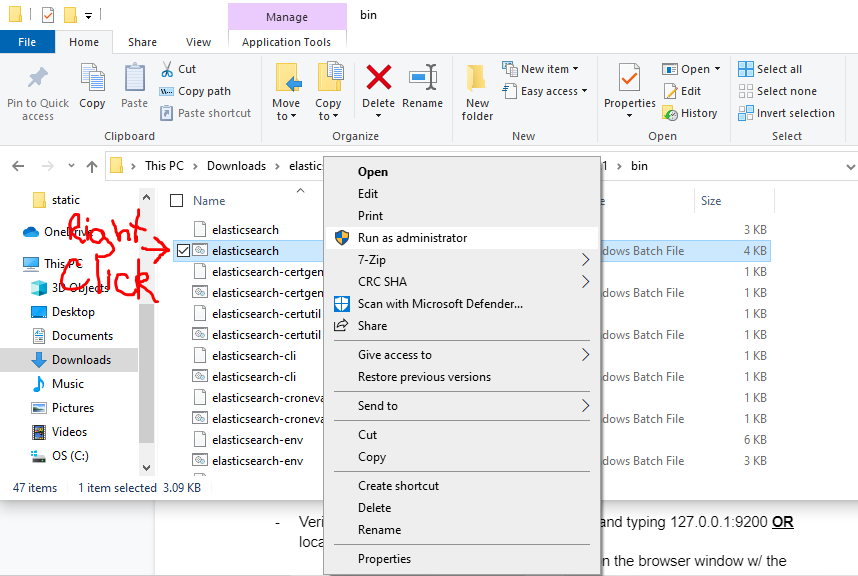
Task: Uncheck the selected elasticsearch batch file checkbox
Action: [183, 251]
